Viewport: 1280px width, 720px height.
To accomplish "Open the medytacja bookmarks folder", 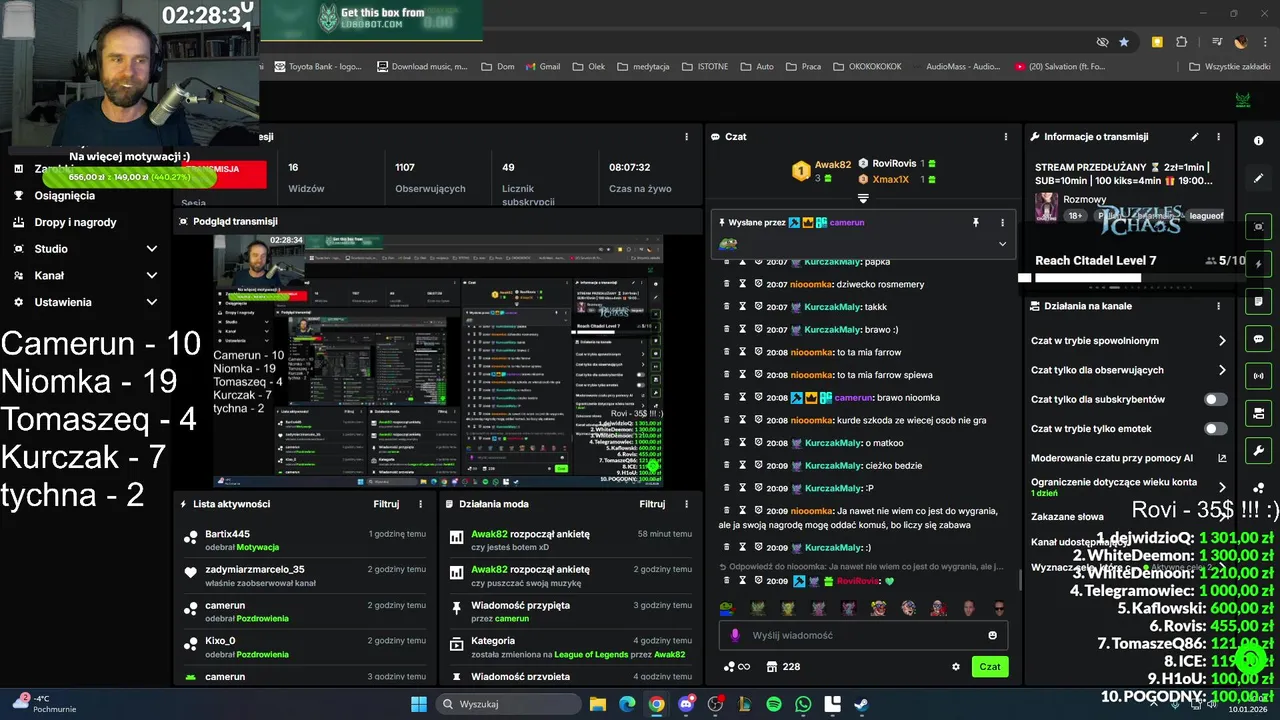I will (x=643, y=67).
